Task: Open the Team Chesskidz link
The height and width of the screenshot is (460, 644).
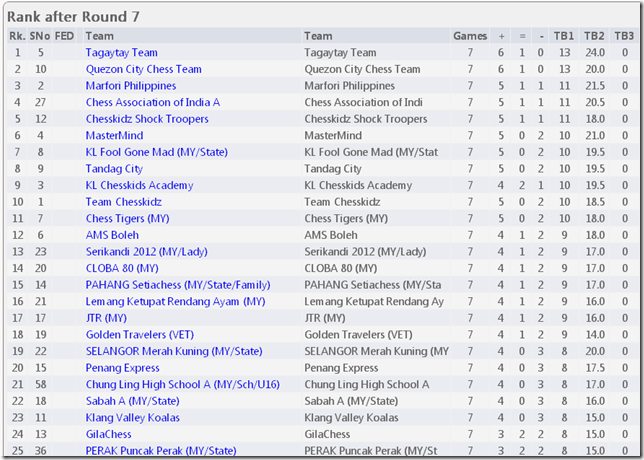Action: coord(124,202)
